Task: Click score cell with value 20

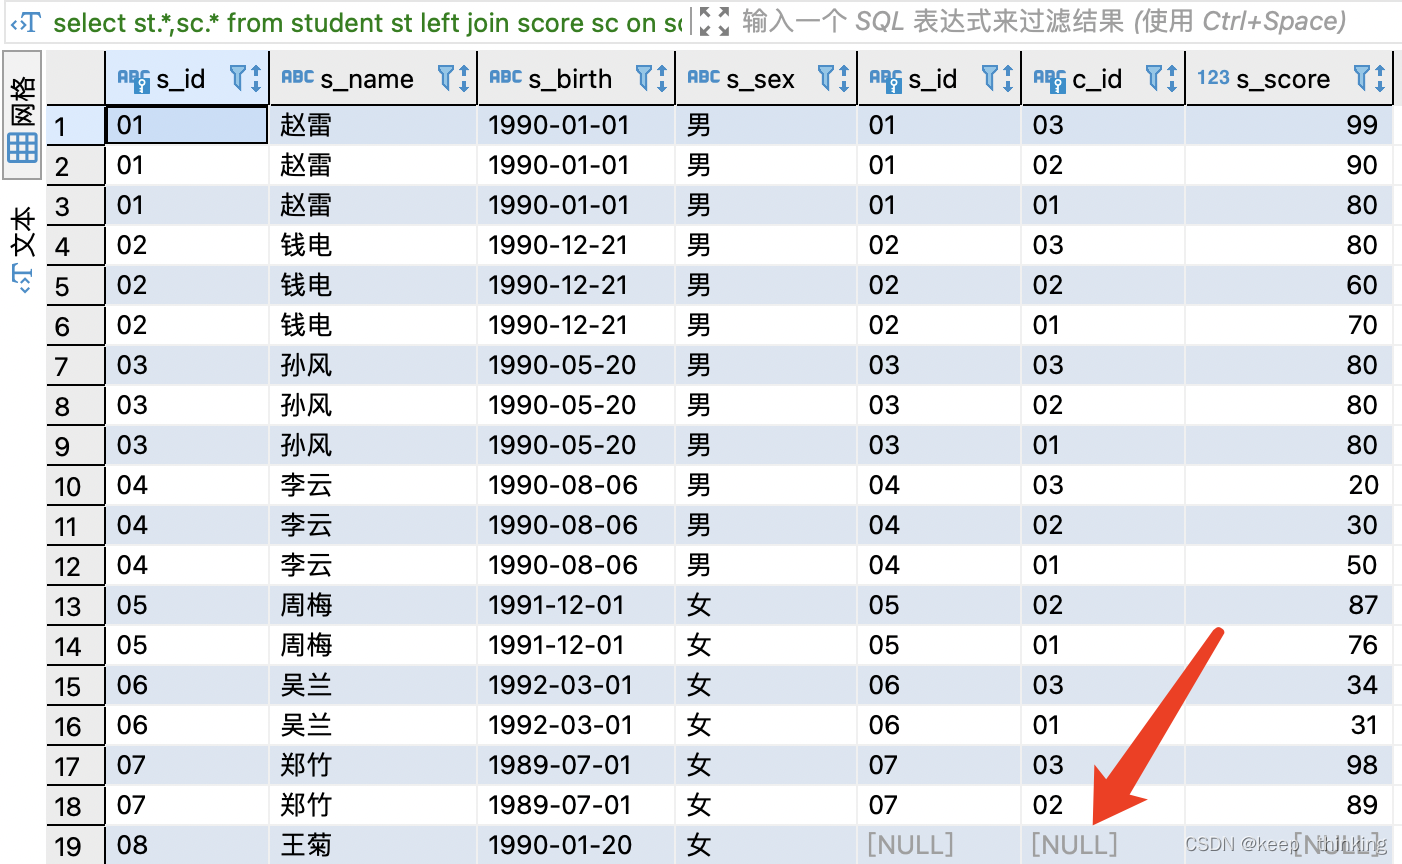Action: [1289, 485]
